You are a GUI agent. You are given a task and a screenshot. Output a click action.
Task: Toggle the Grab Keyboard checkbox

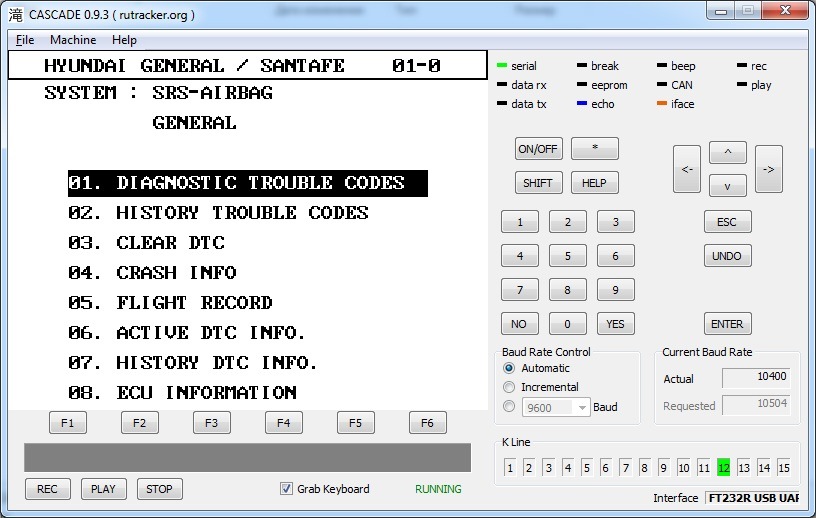pyautogui.click(x=287, y=489)
